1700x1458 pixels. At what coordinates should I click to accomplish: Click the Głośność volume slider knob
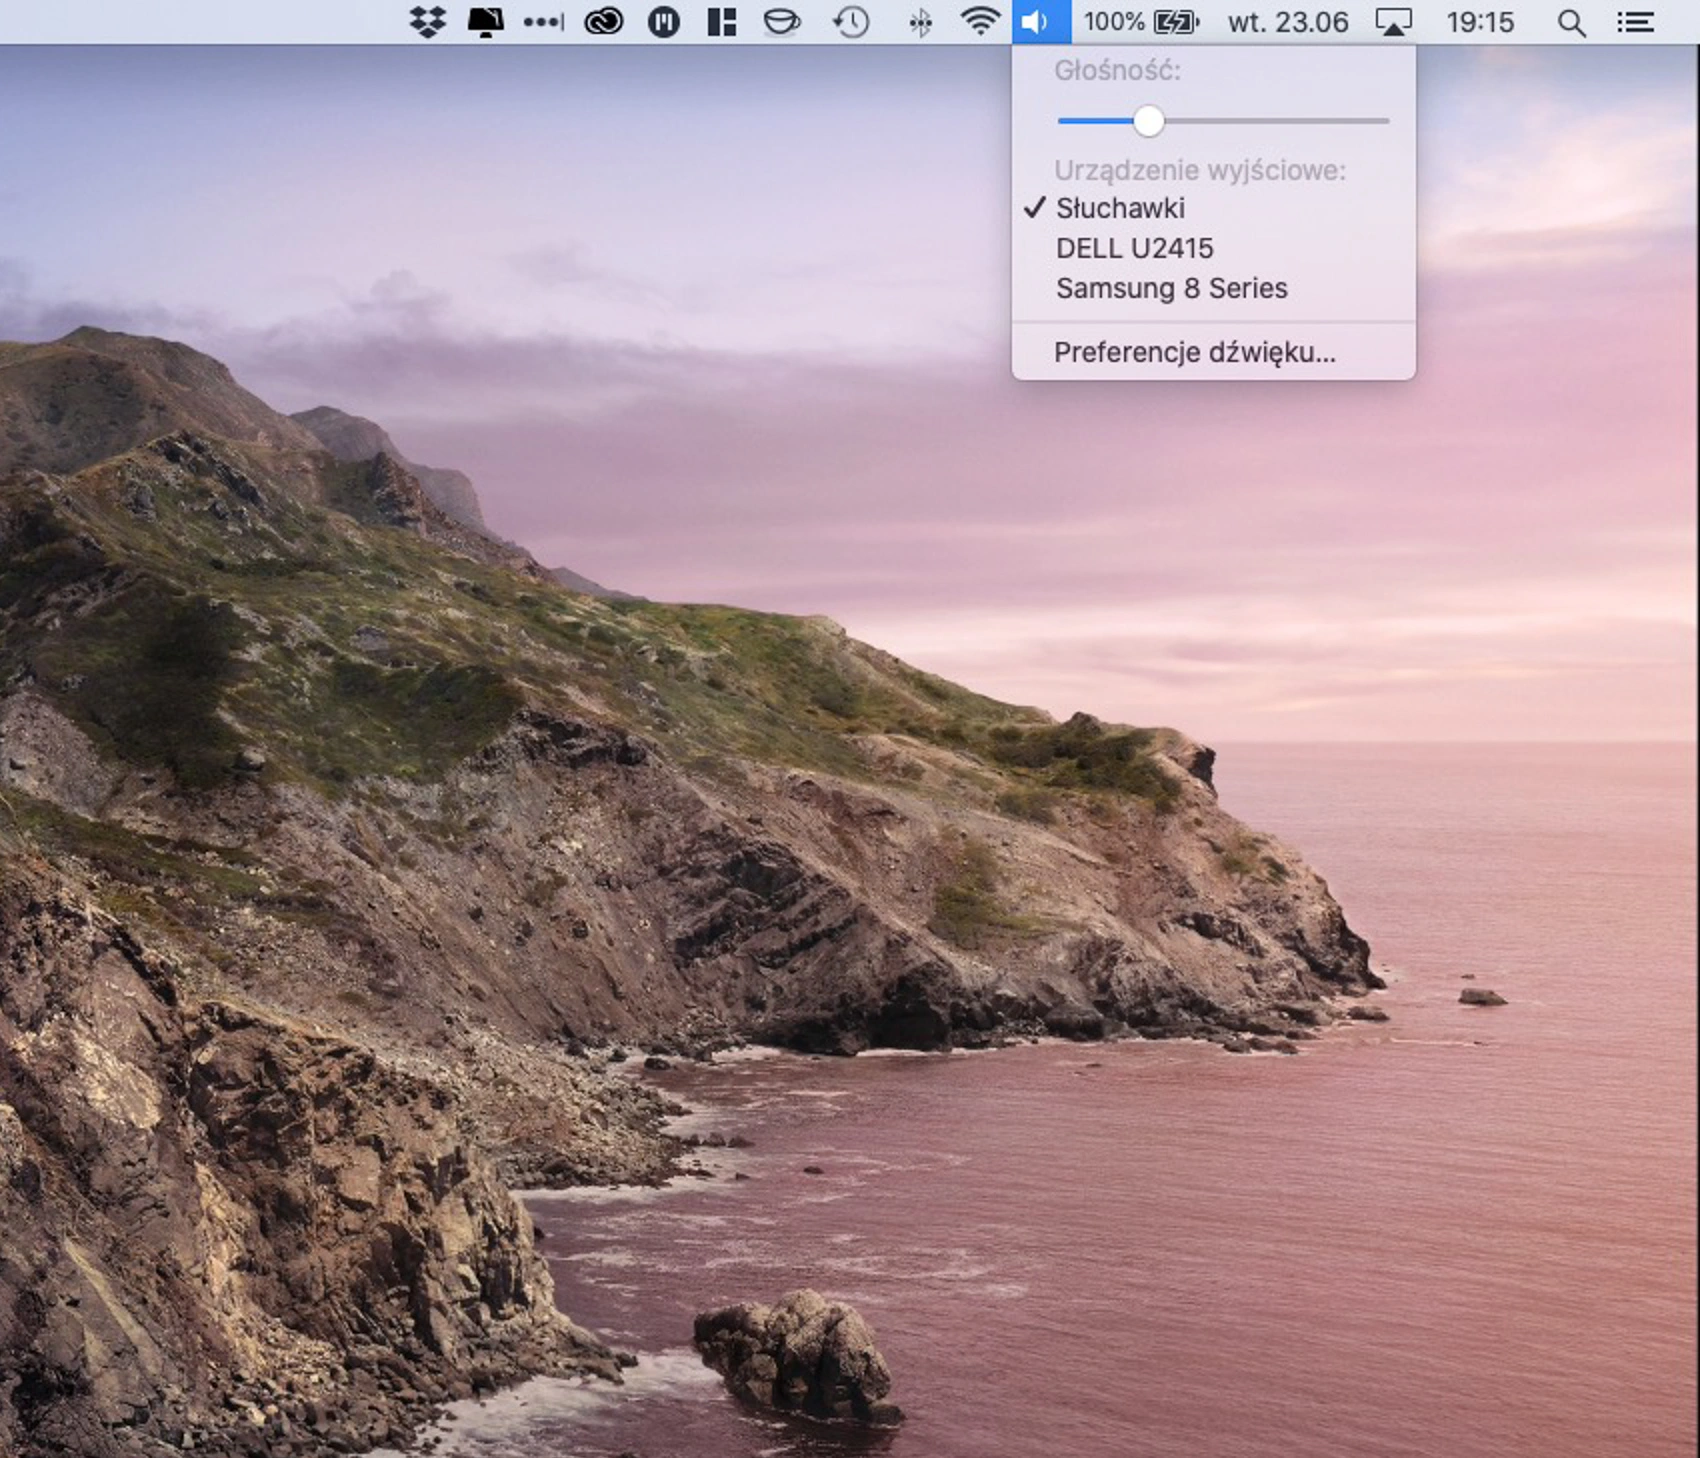pos(1149,121)
